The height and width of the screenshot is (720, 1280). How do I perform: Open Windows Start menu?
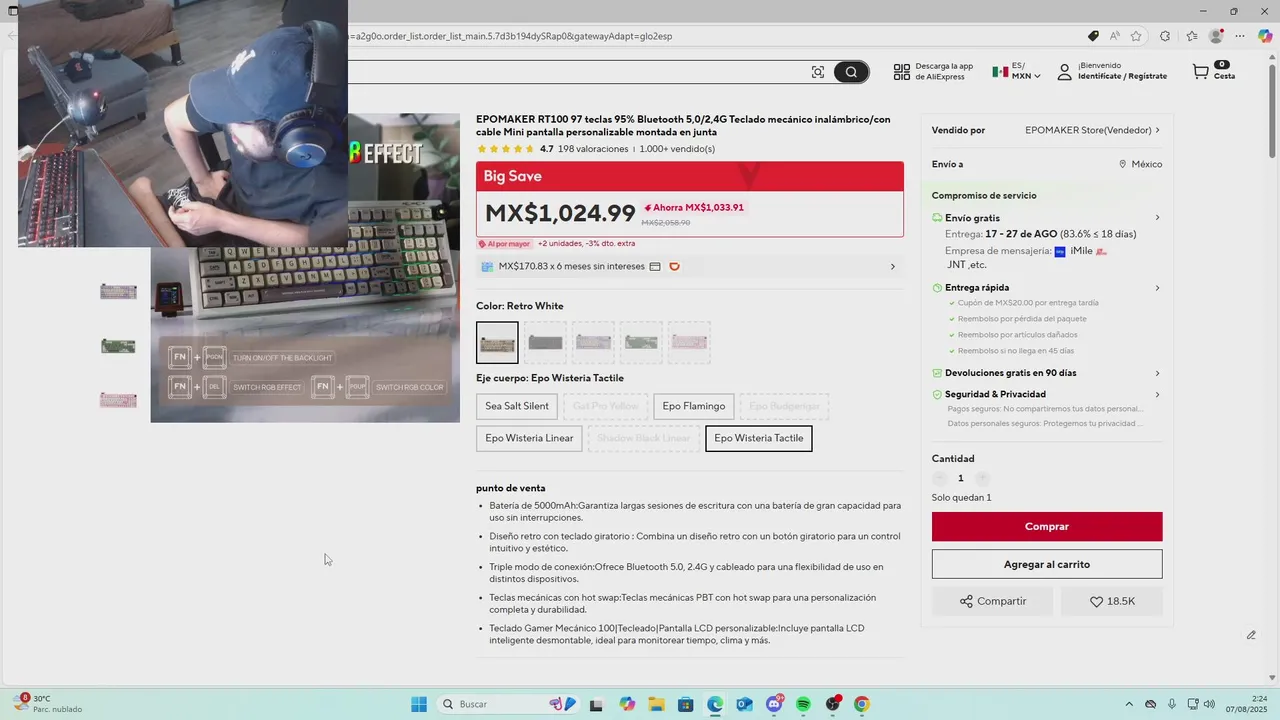419,704
